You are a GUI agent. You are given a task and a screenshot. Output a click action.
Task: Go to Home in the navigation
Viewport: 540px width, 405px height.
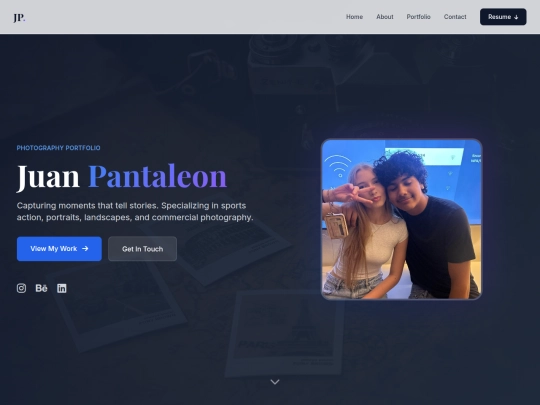[354, 17]
